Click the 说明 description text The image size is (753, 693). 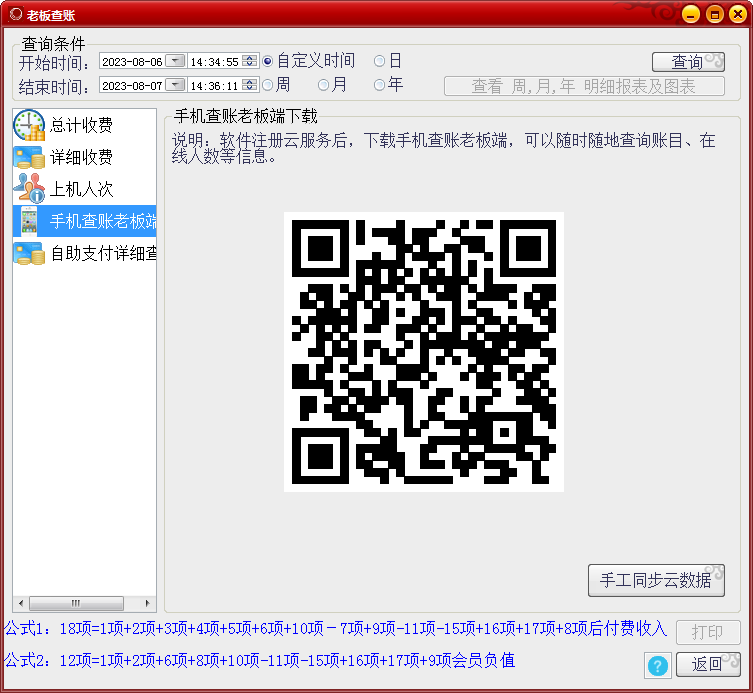[x=444, y=148]
